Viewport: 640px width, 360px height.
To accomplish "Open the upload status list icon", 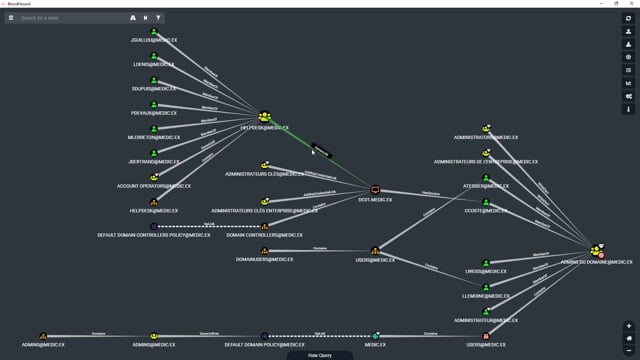I will click(x=629, y=70).
